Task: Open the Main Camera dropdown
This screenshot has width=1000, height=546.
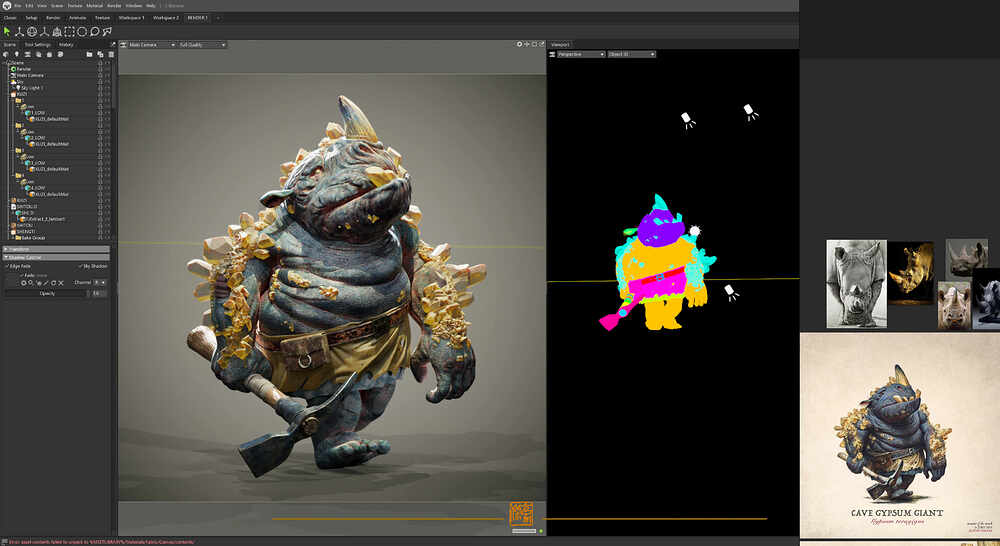Action: tap(152, 45)
